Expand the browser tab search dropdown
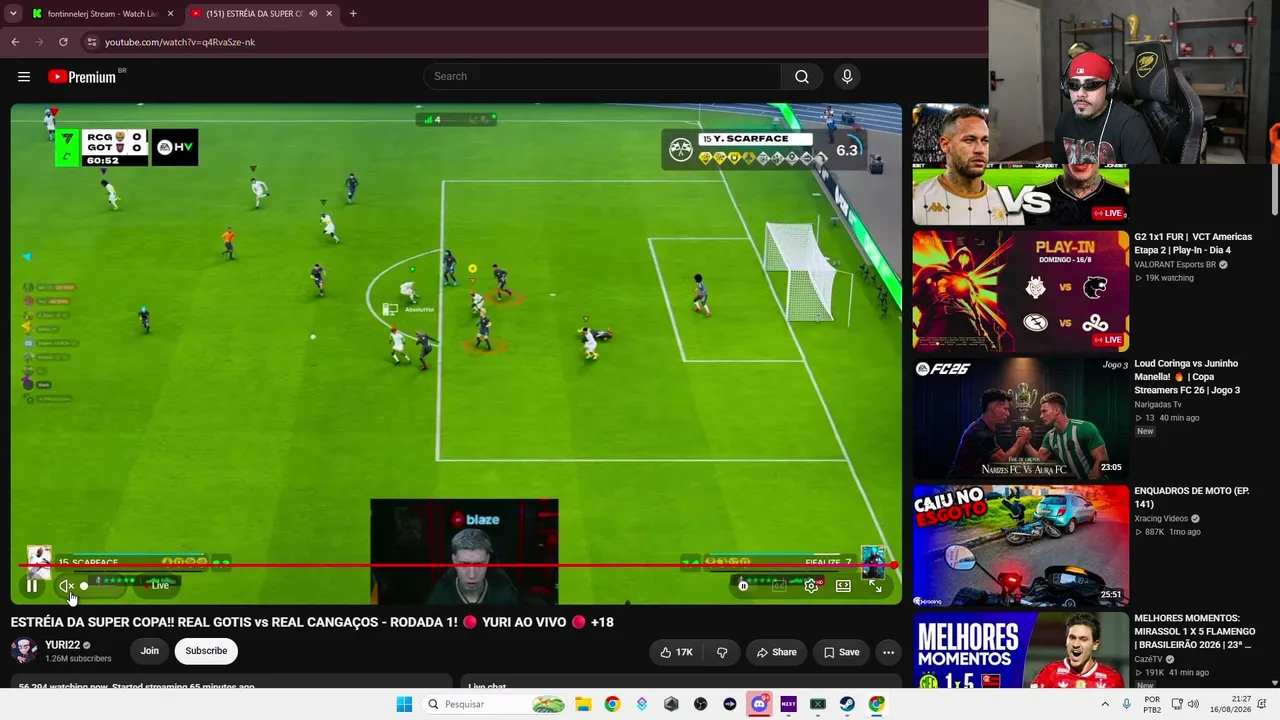Viewport: 1280px width, 720px height. 13,14
